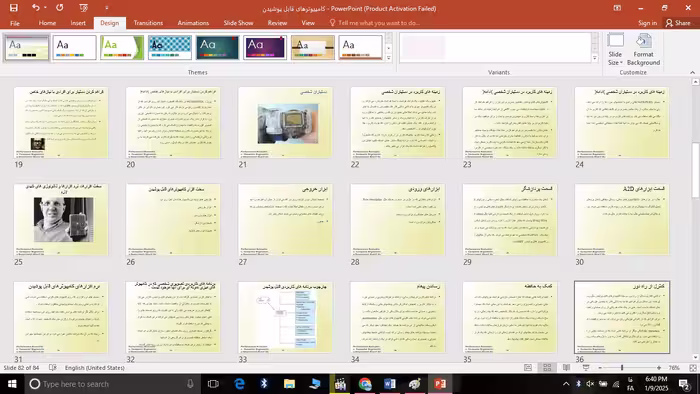The width and height of the screenshot is (700, 394).
Task: Select the plain white Office theme
Action: click(75, 47)
